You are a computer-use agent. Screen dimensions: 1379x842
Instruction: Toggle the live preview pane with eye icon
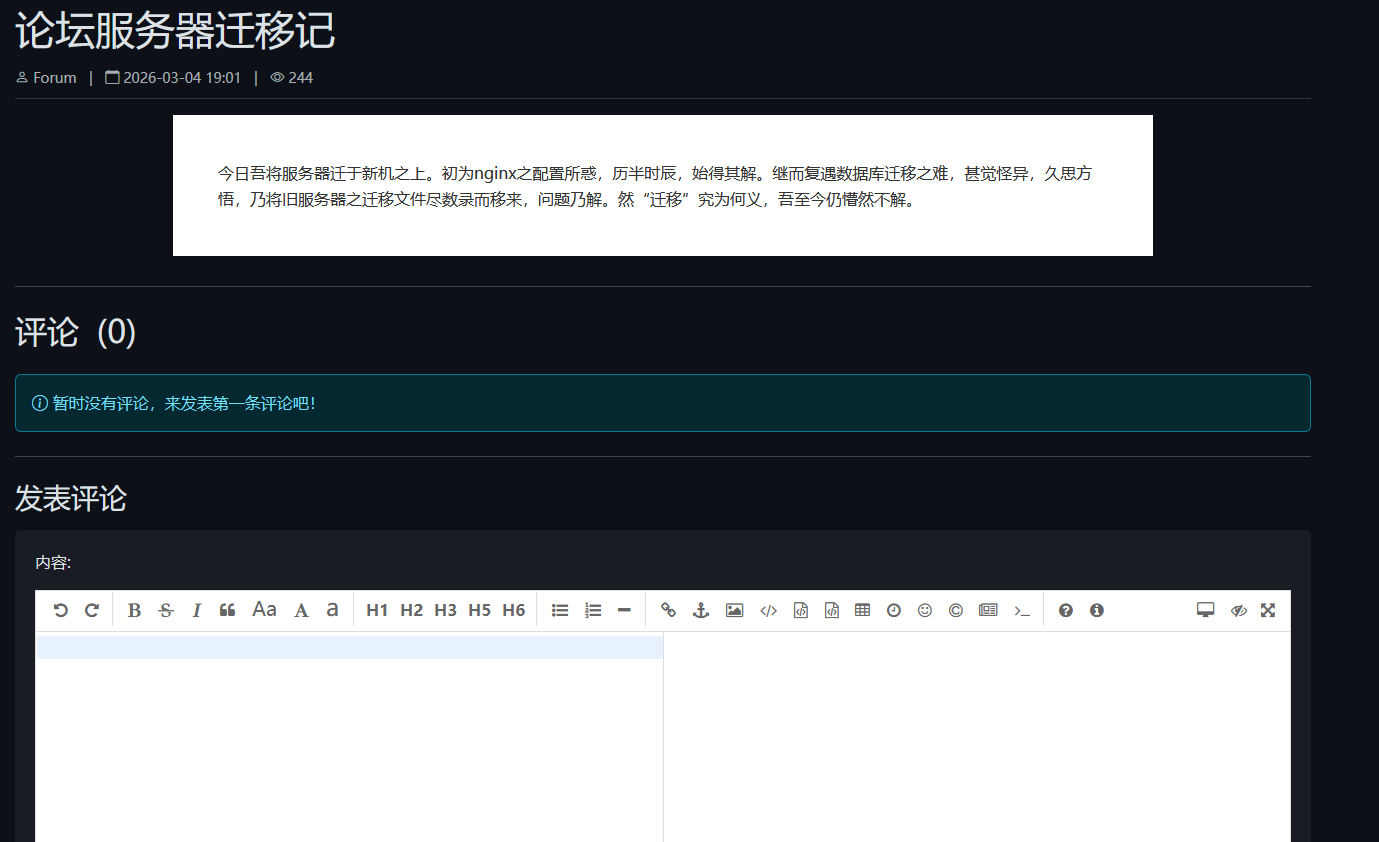[x=1239, y=610]
